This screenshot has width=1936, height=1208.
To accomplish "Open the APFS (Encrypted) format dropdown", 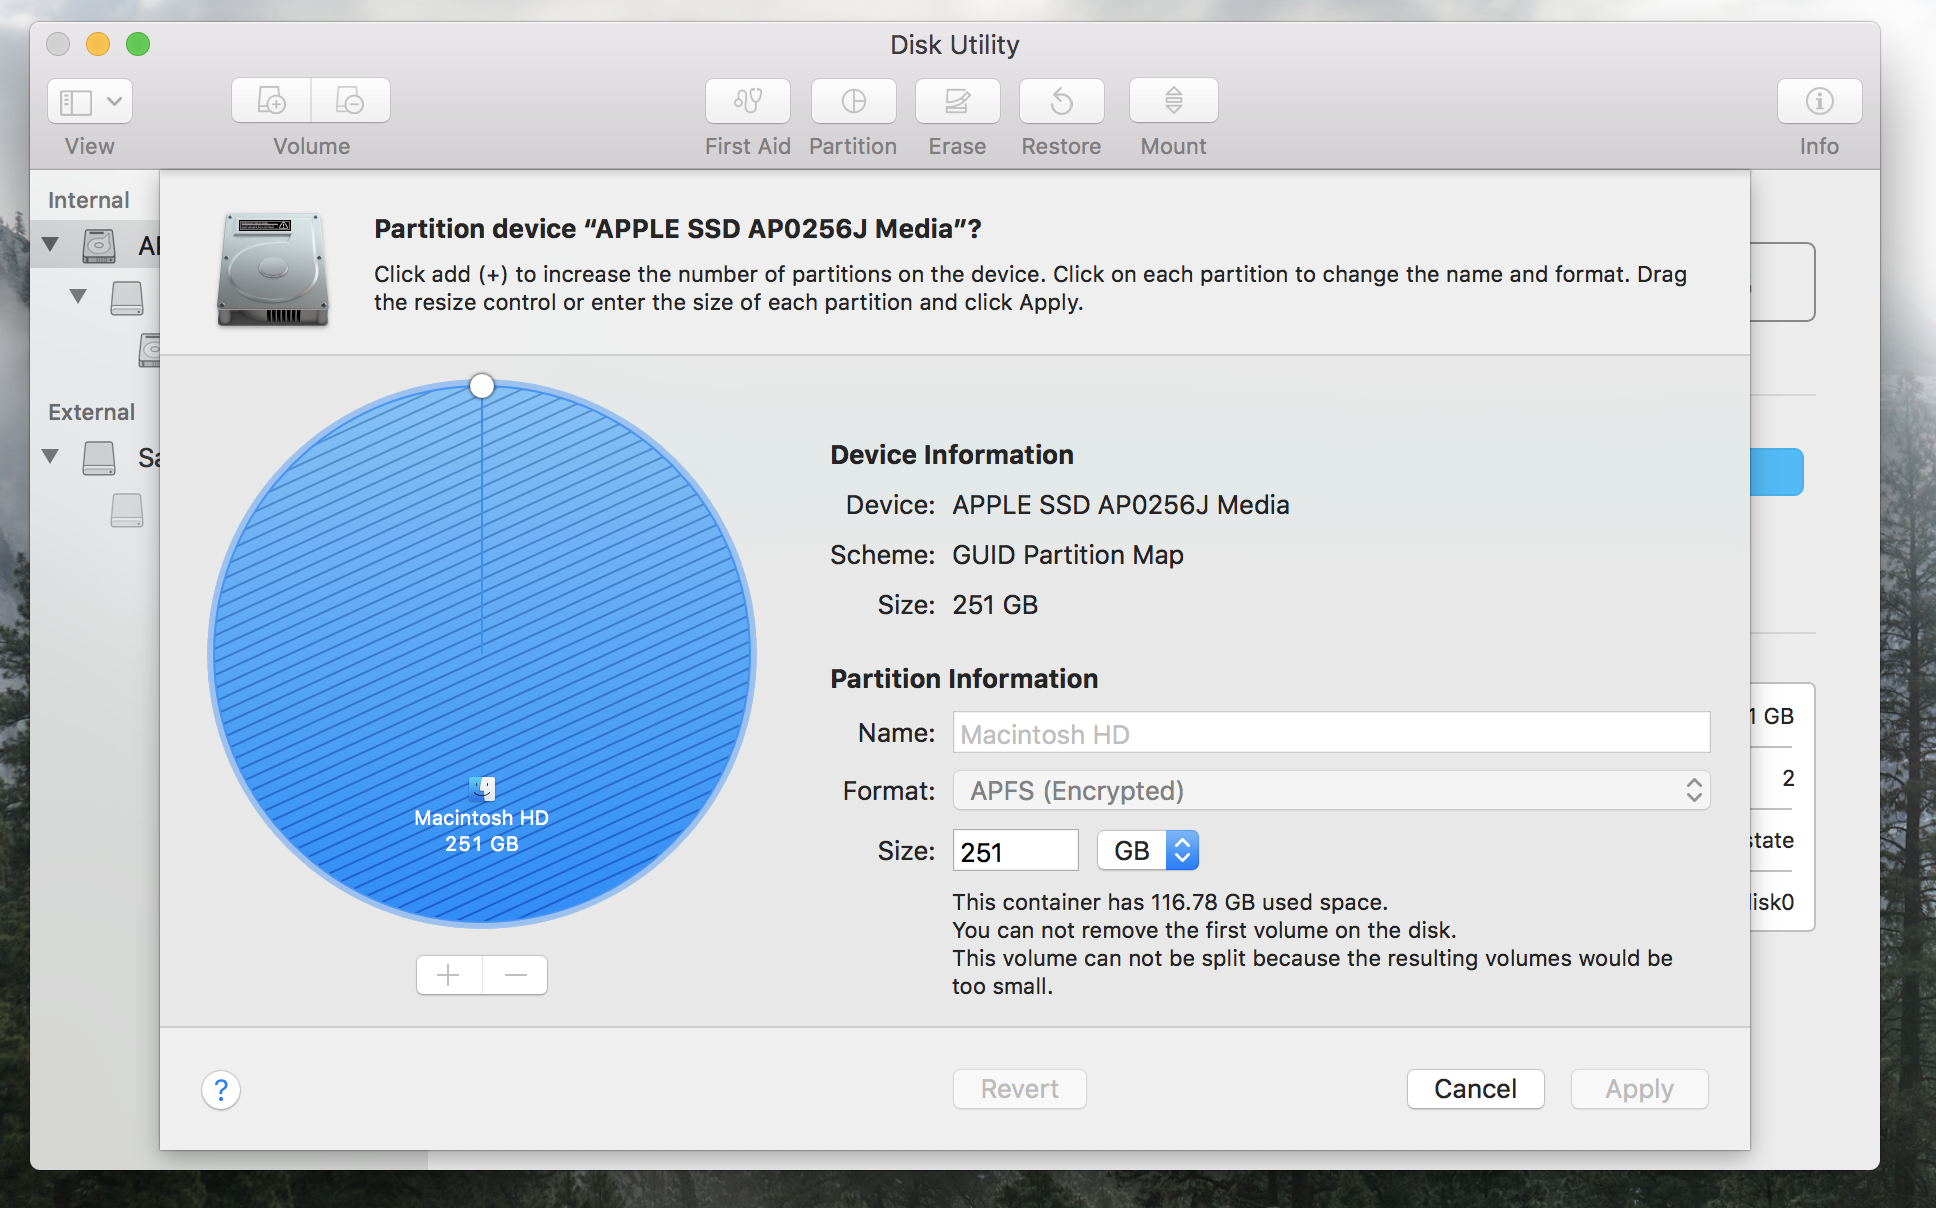I will [1330, 791].
